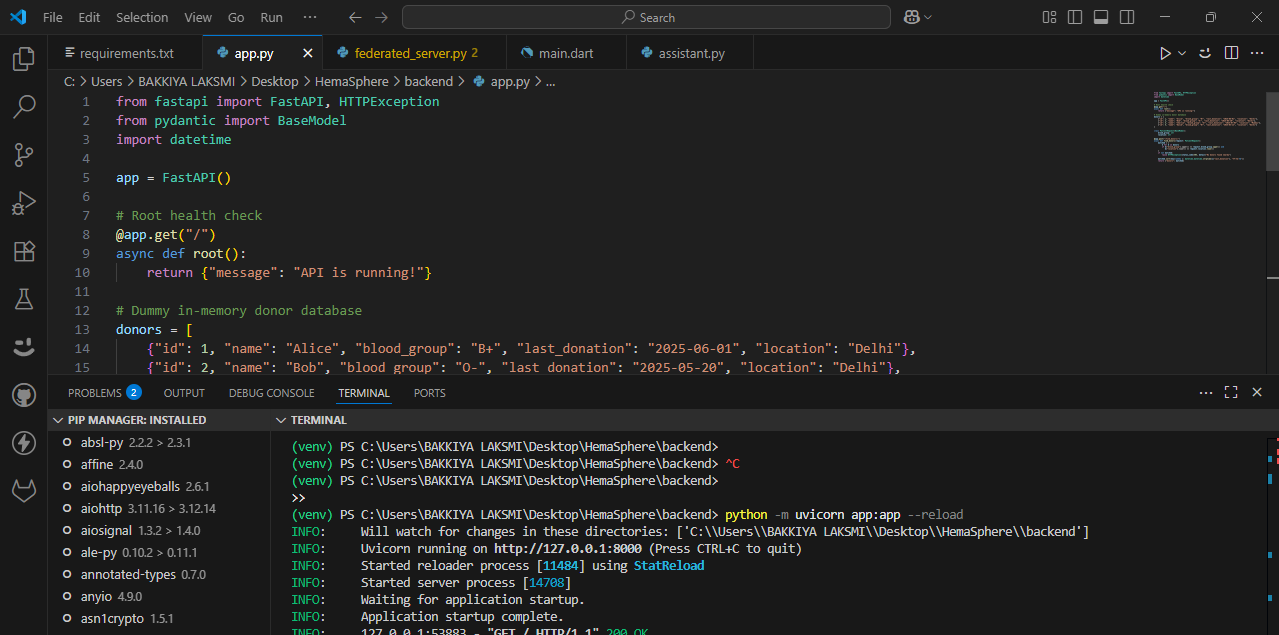Open the Extensions view

click(x=23, y=251)
